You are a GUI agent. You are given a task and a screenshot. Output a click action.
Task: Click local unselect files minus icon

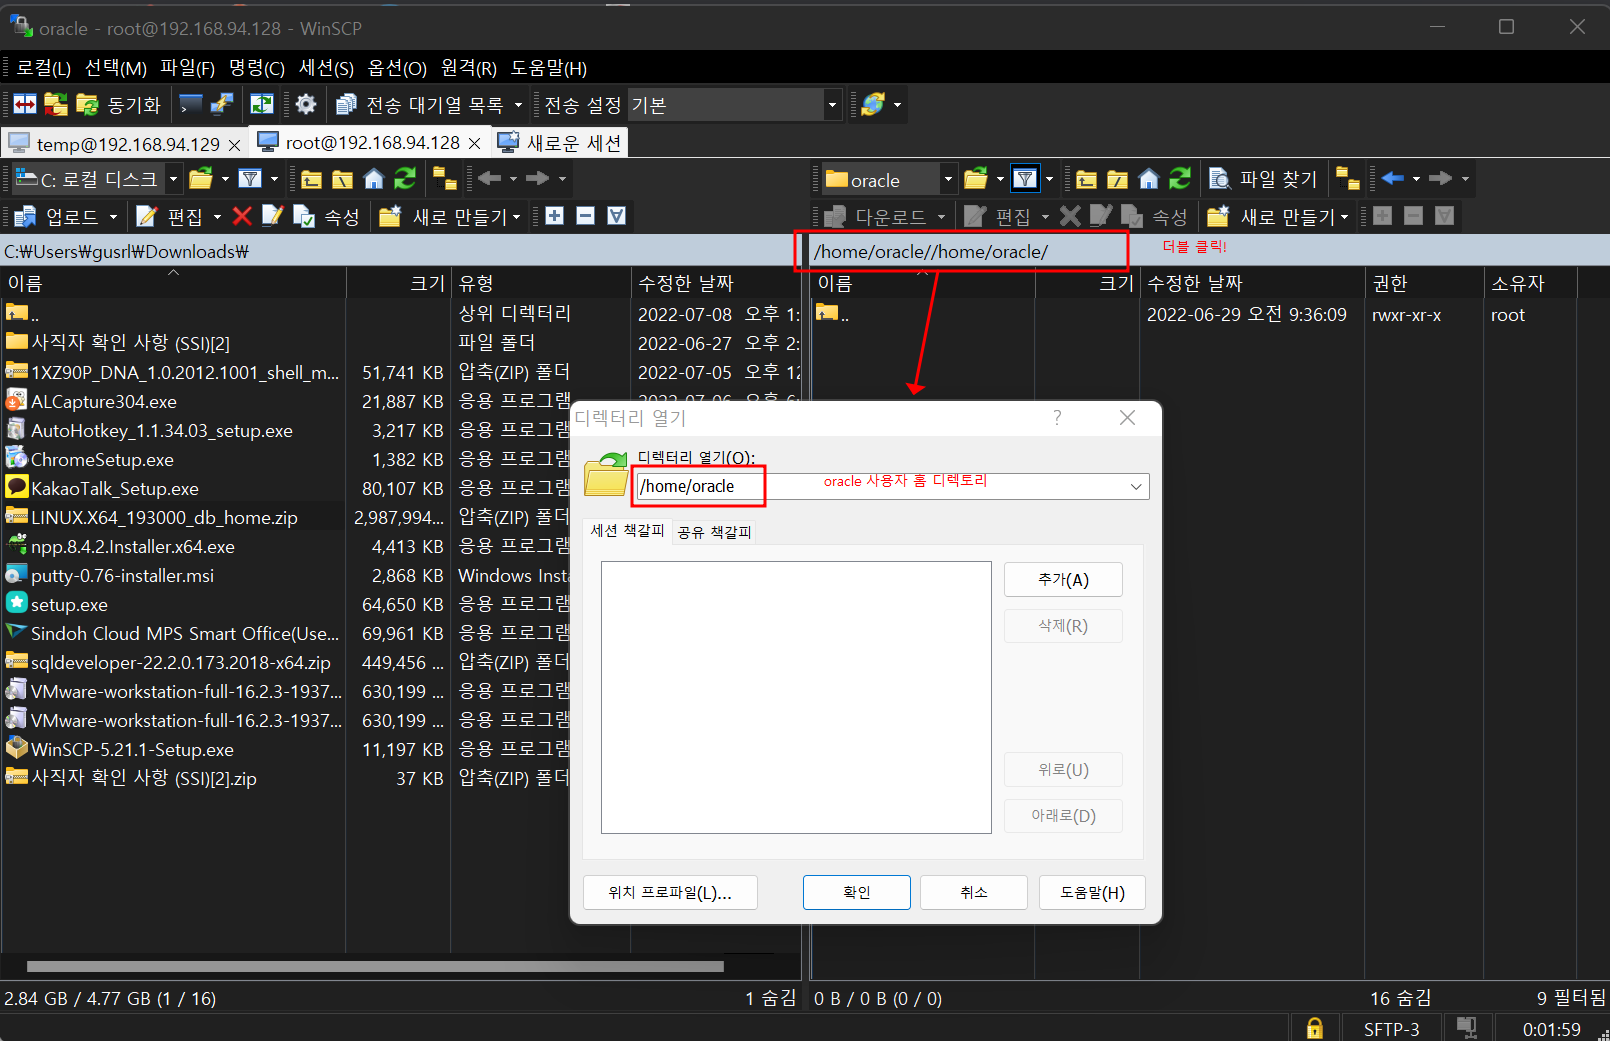tap(586, 216)
